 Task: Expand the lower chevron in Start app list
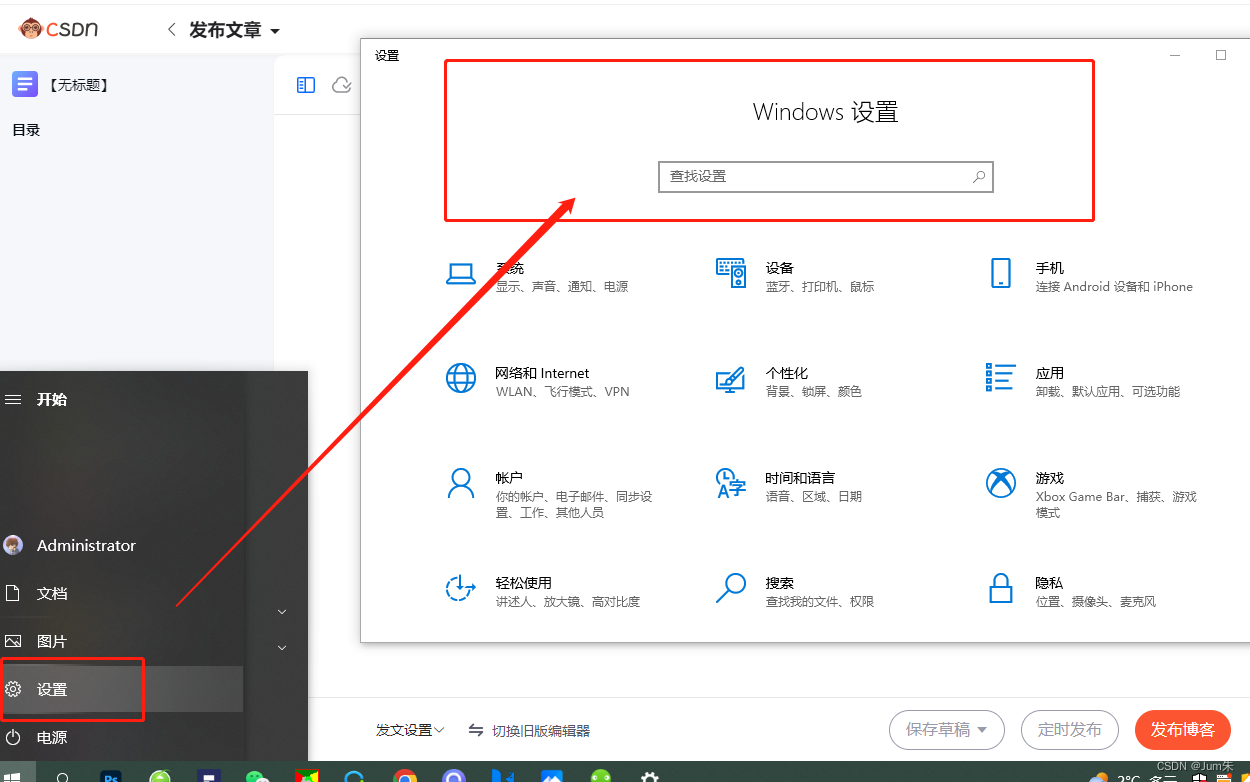tap(282, 648)
